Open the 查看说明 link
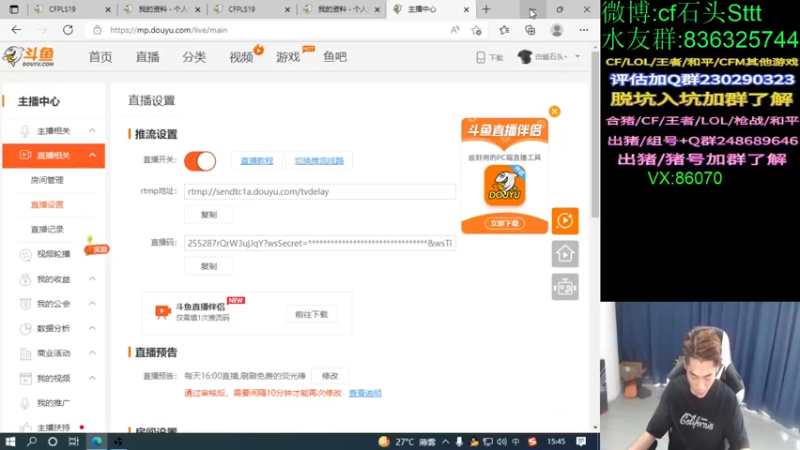 [365, 393]
